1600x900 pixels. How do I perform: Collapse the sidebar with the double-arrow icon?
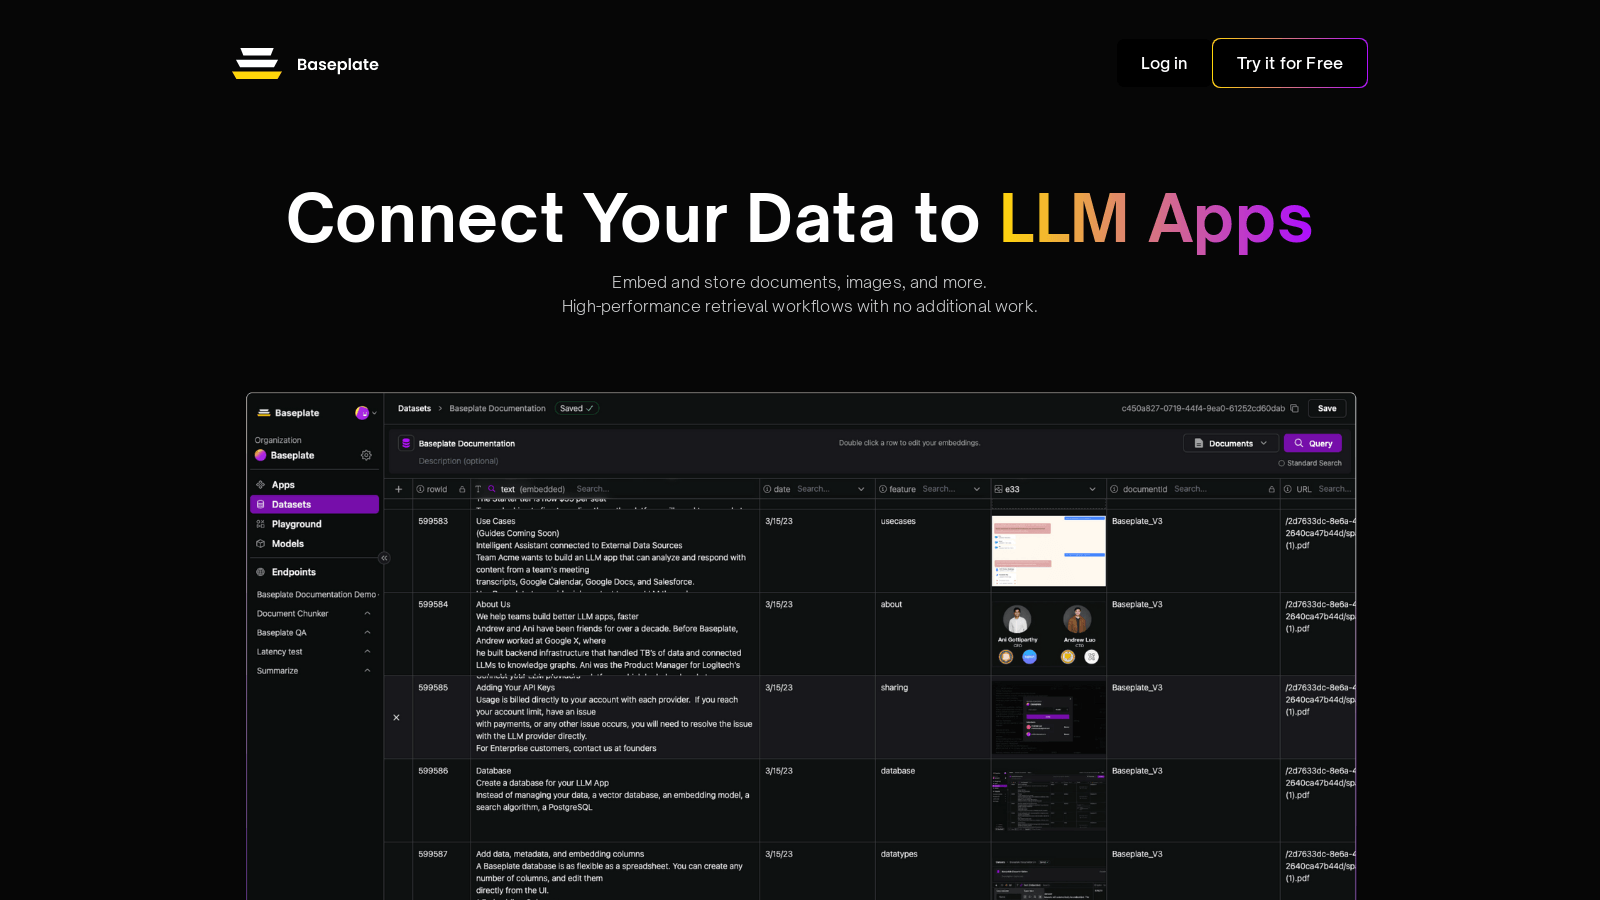point(384,558)
